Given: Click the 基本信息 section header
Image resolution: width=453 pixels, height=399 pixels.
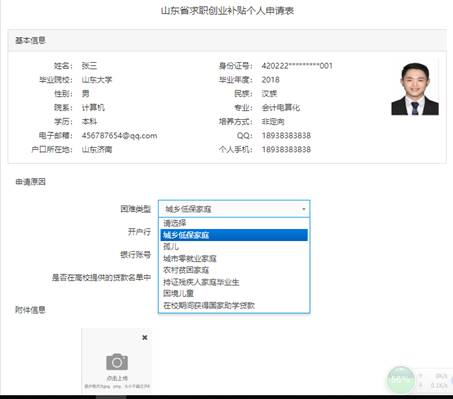Looking at the screenshot, I should click(30, 40).
